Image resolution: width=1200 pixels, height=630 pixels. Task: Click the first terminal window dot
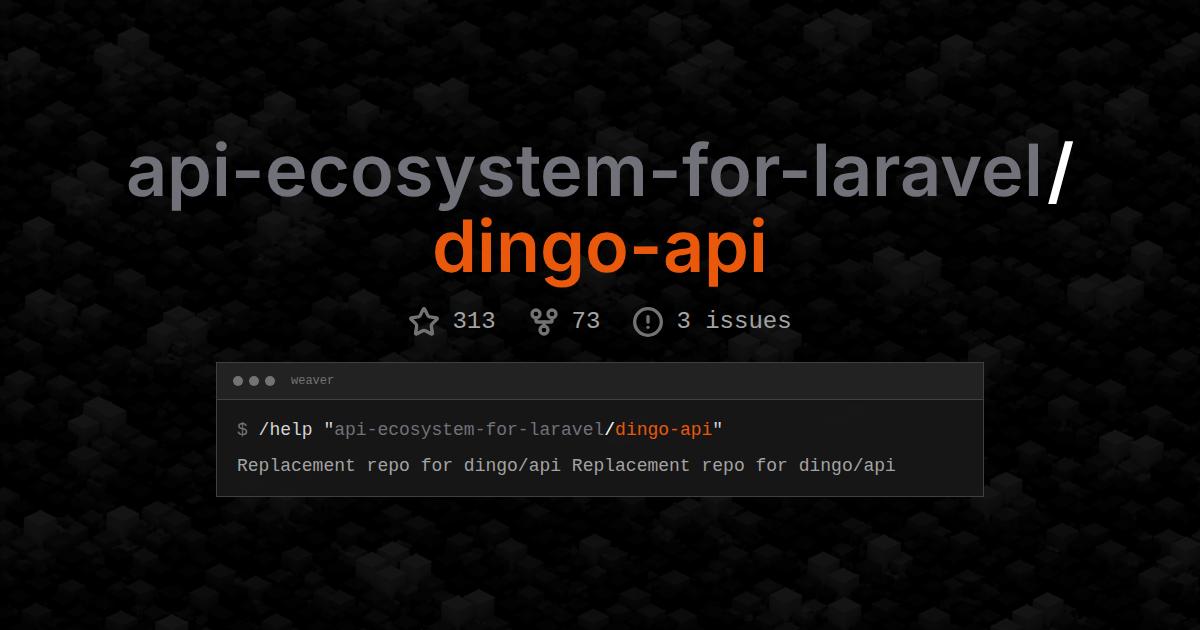point(238,381)
